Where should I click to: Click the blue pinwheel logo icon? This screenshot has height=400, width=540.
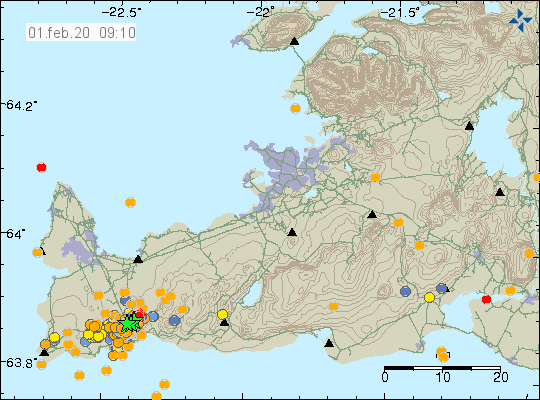coord(520,20)
